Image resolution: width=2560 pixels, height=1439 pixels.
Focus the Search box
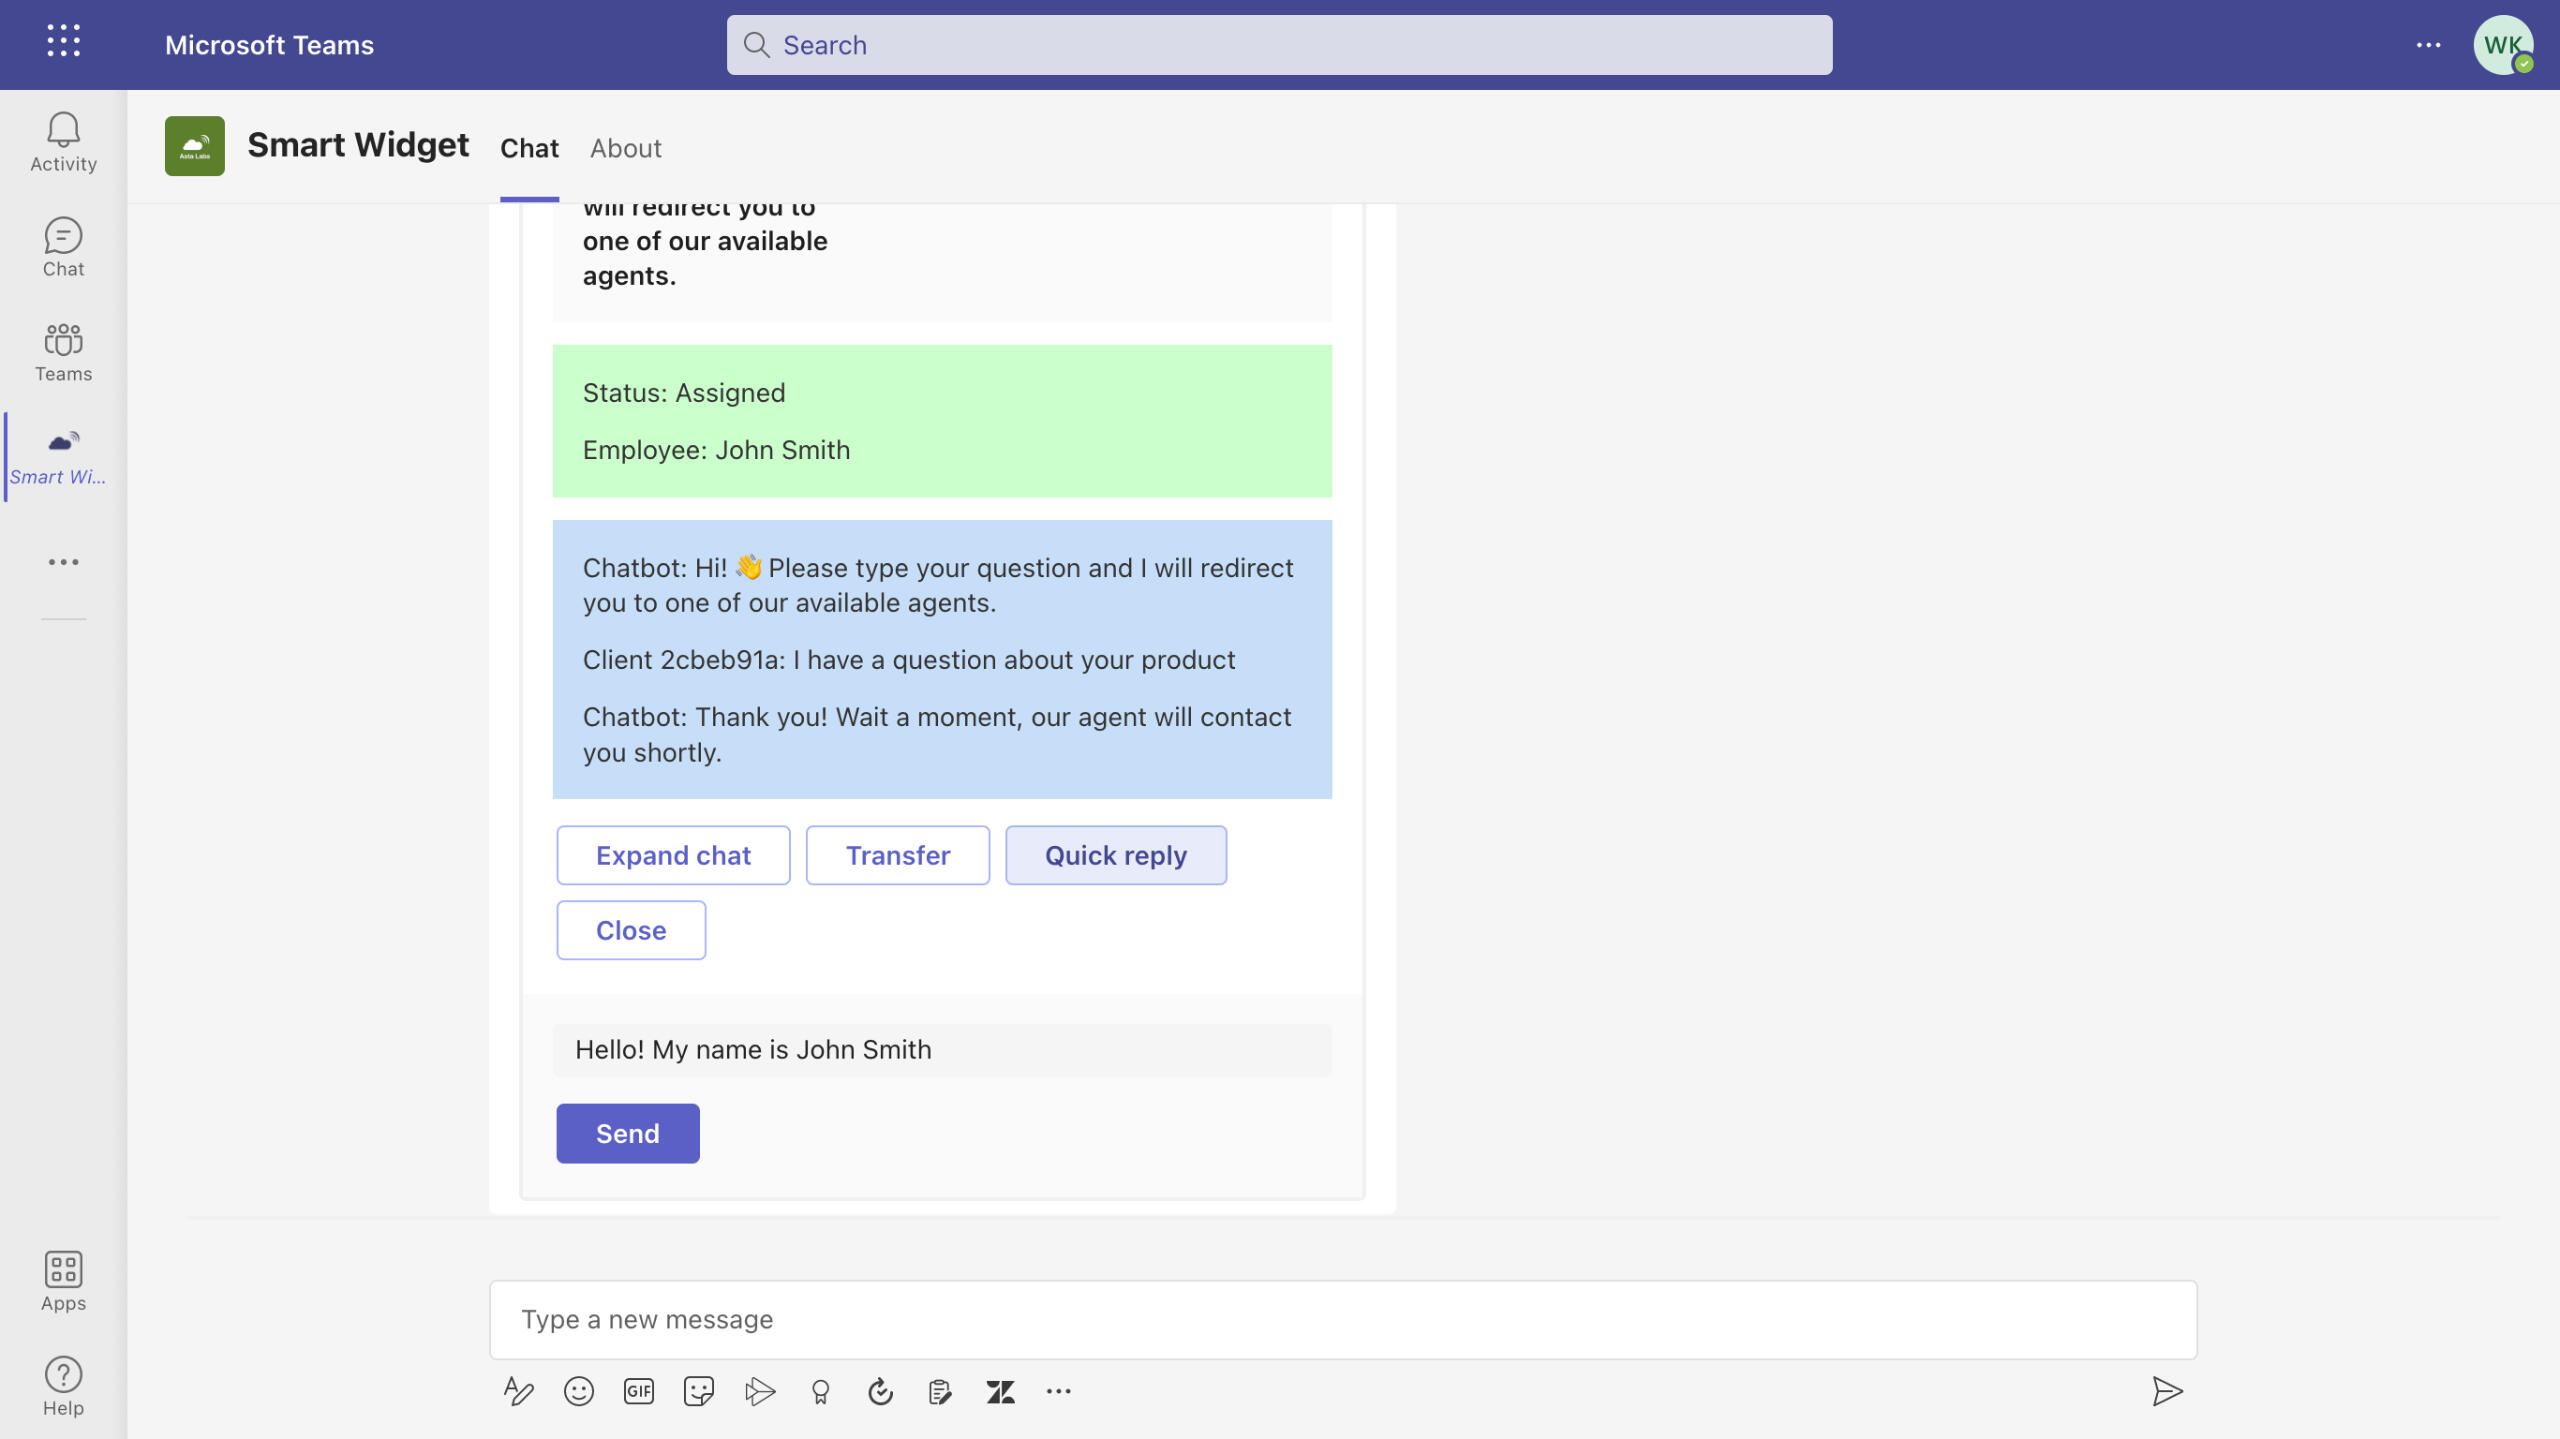pyautogui.click(x=1279, y=45)
